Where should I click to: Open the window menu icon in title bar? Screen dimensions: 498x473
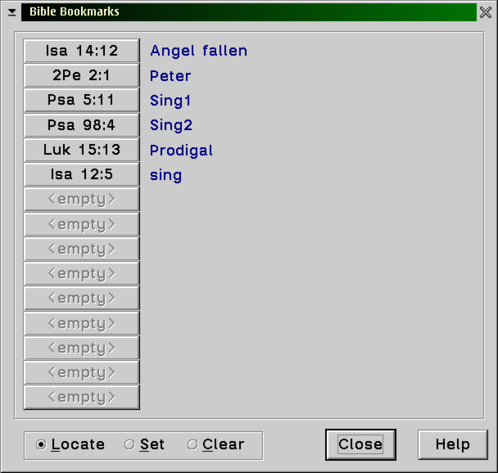pos(12,12)
